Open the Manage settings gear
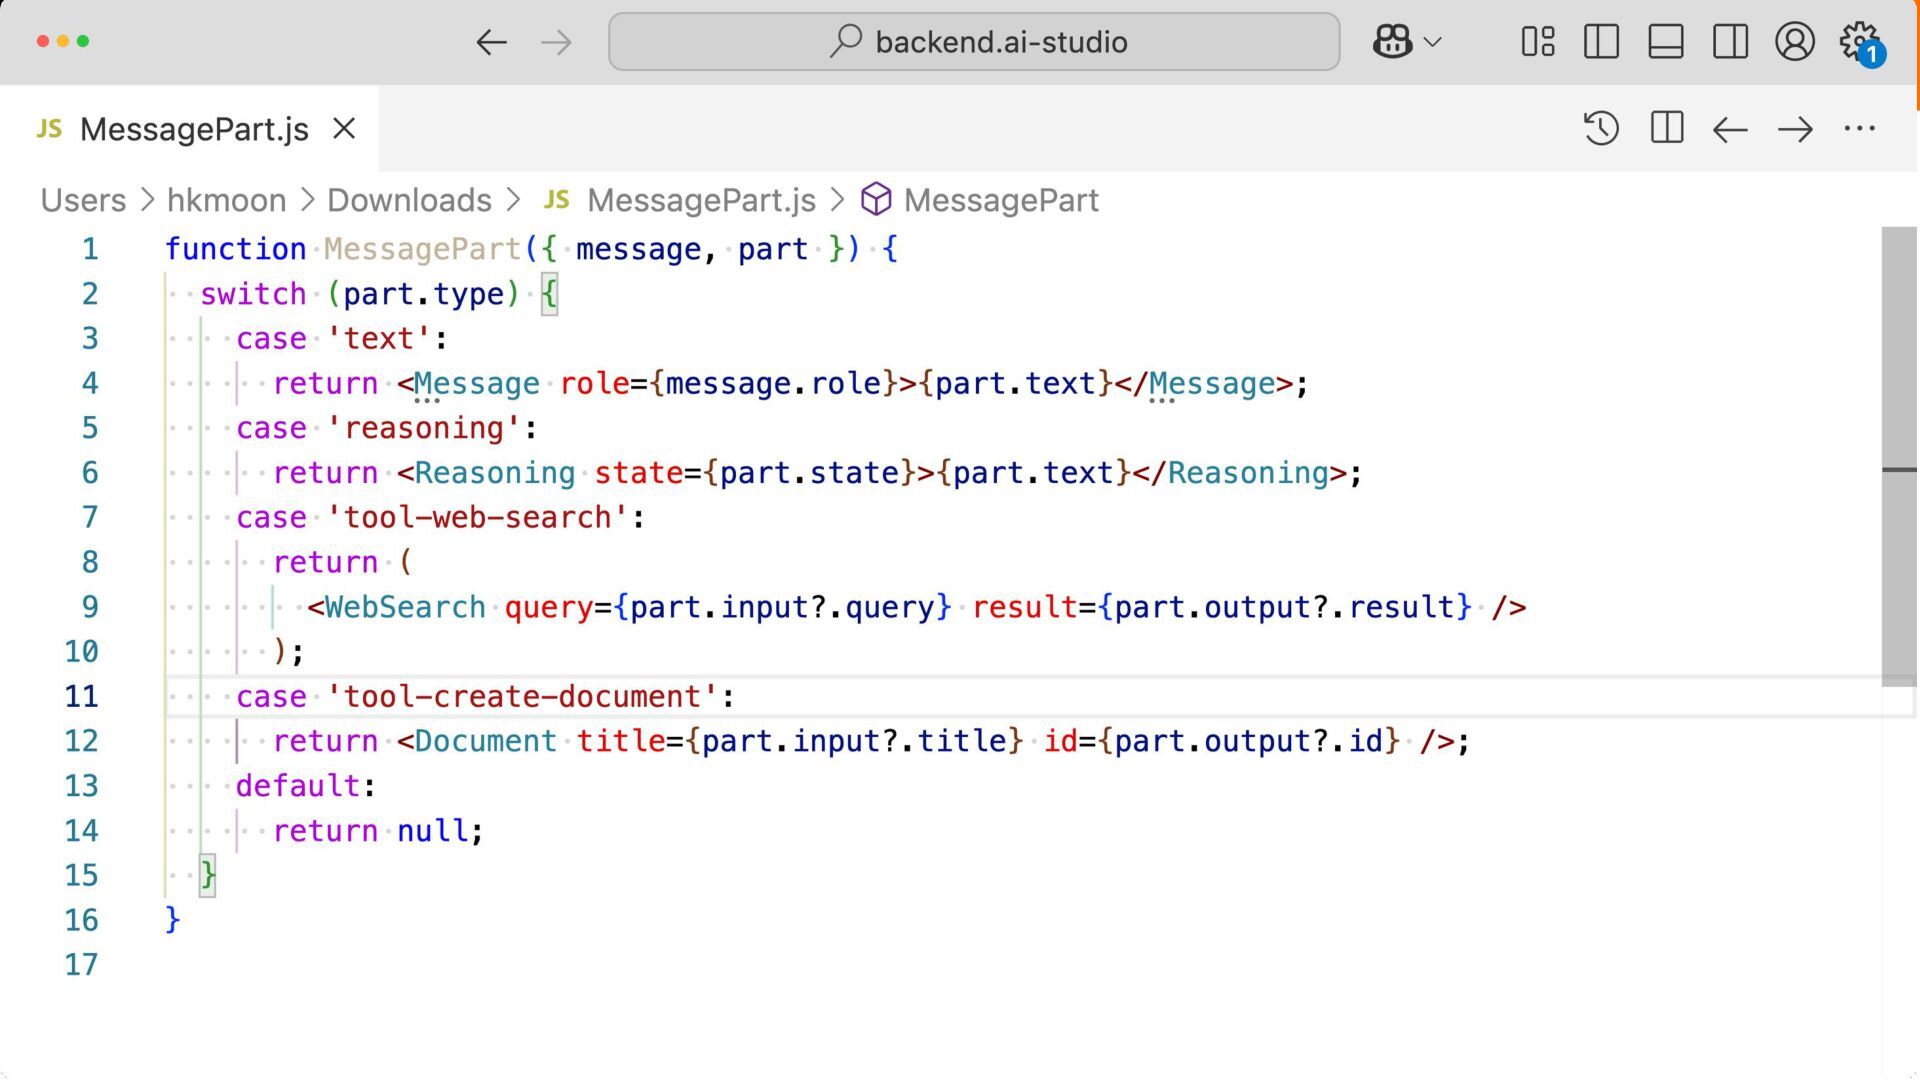Screen dimensions: 1920x1080 point(1858,42)
